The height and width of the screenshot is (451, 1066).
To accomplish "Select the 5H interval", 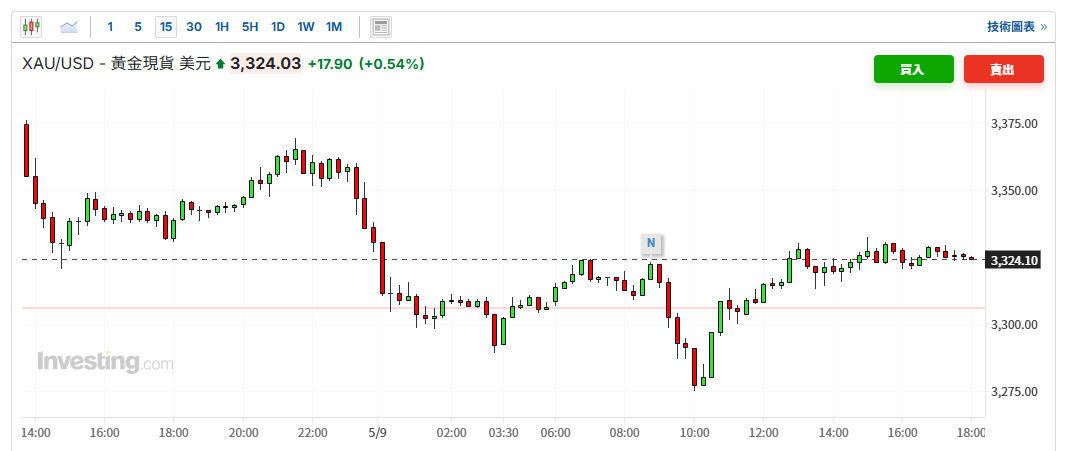I will coord(250,27).
